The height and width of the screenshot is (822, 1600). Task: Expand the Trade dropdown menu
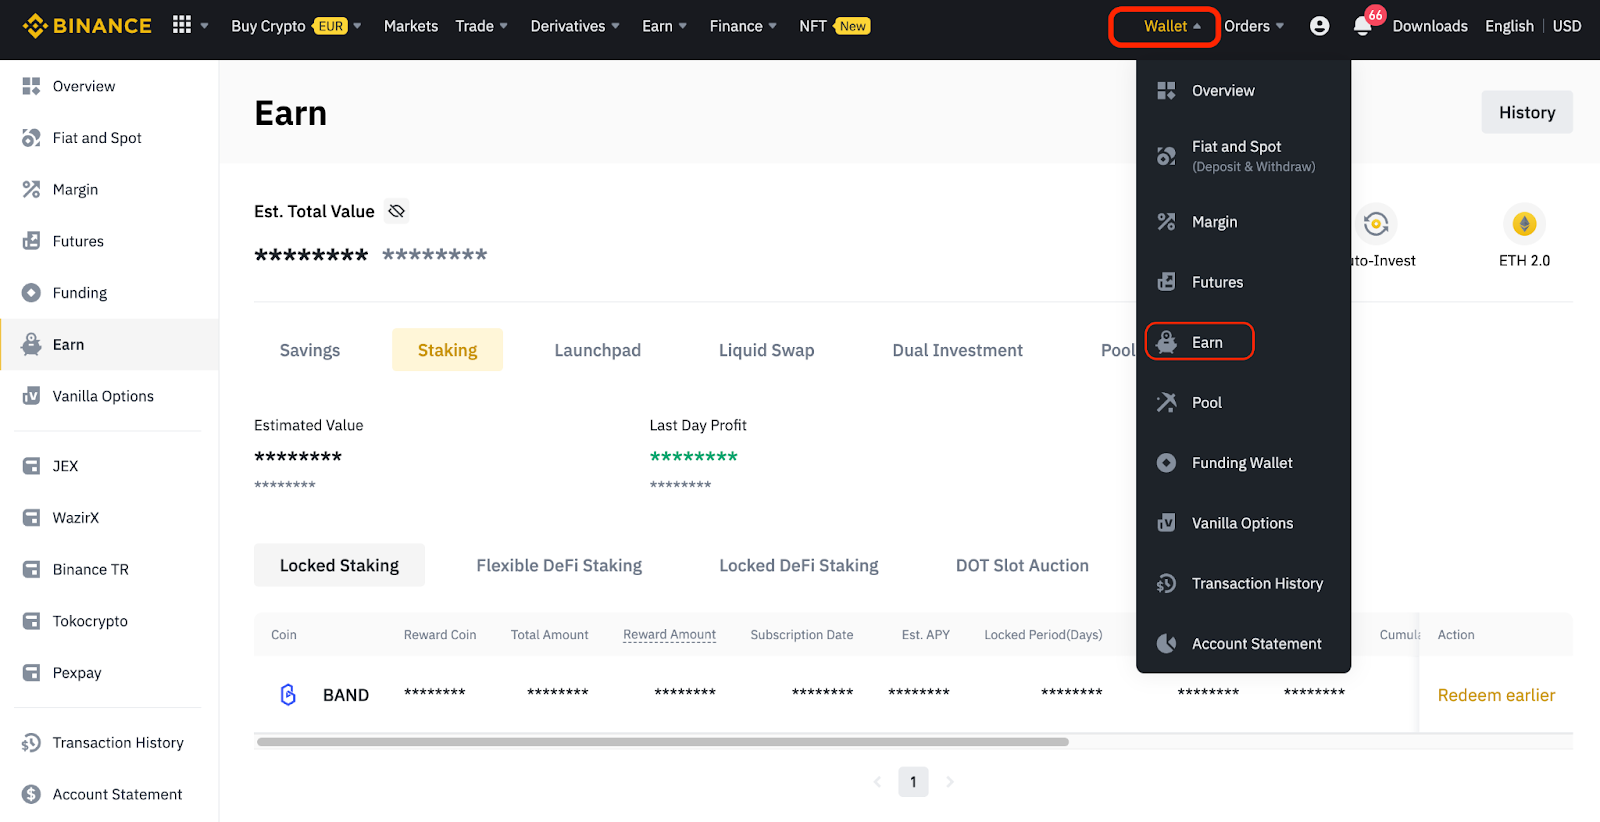(481, 26)
